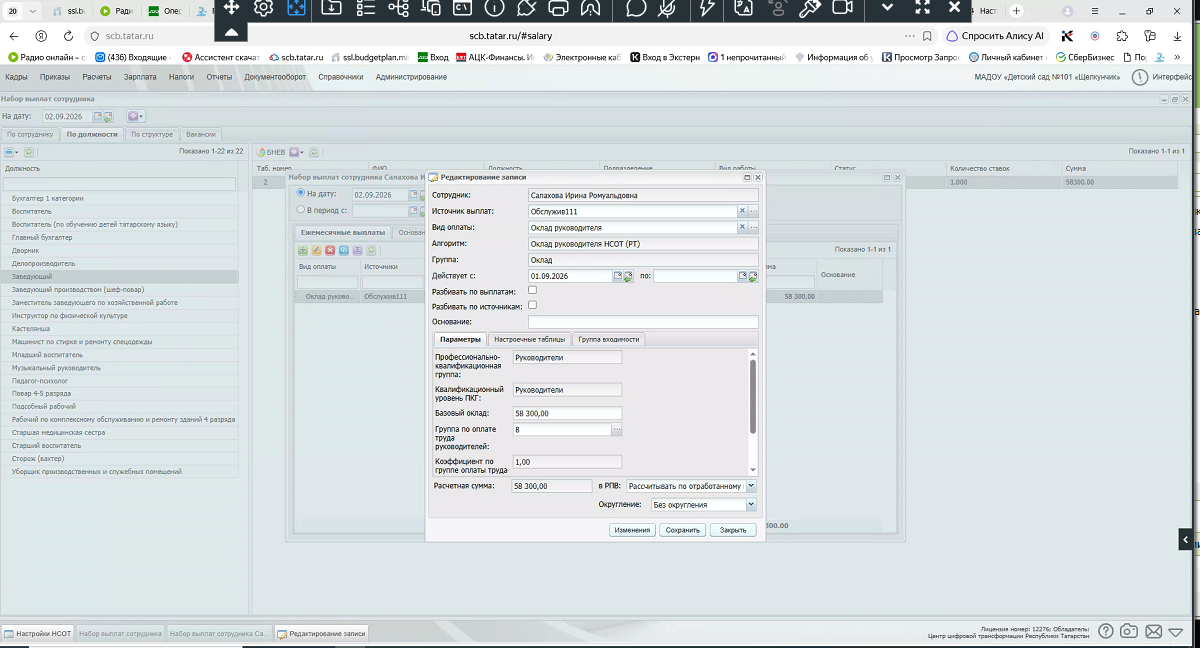The width and height of the screenshot is (1200, 648).
Task: Switch to Настроечные таблицы tab
Action: (529, 339)
